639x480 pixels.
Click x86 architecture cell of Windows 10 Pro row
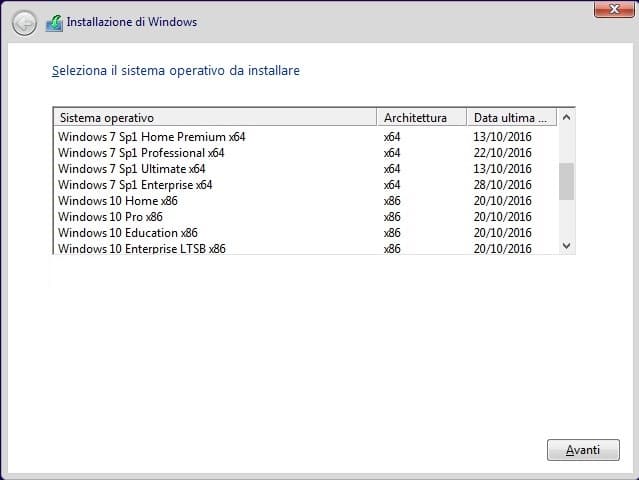[392, 217]
